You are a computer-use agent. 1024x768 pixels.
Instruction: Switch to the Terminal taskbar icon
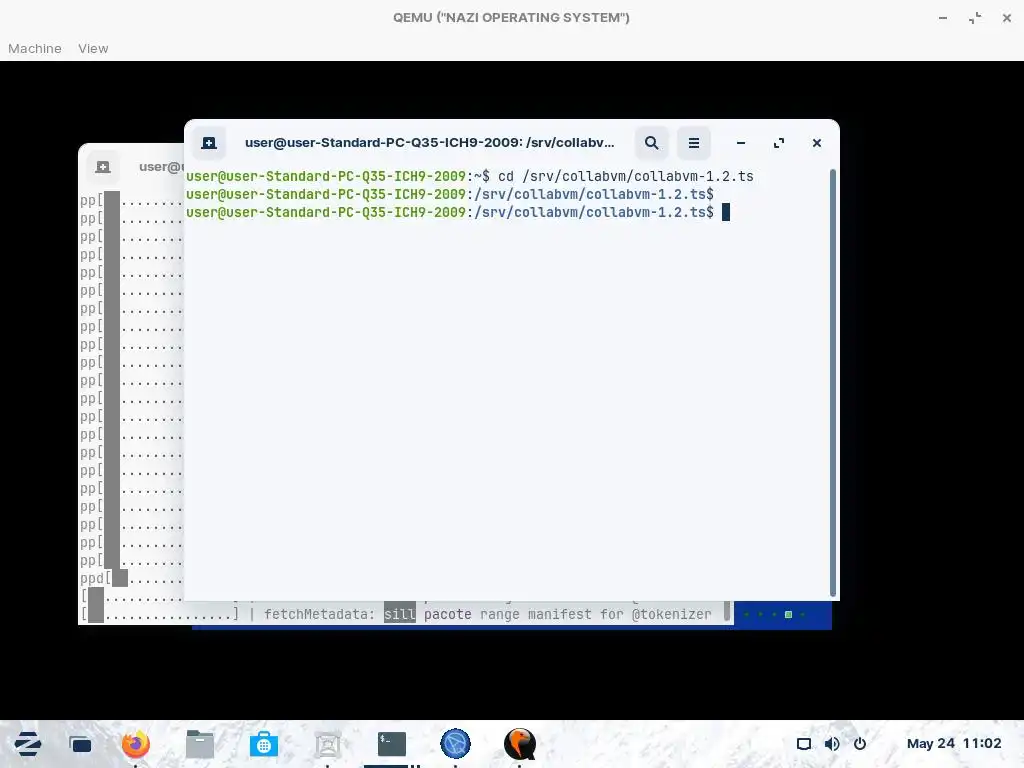click(x=392, y=744)
